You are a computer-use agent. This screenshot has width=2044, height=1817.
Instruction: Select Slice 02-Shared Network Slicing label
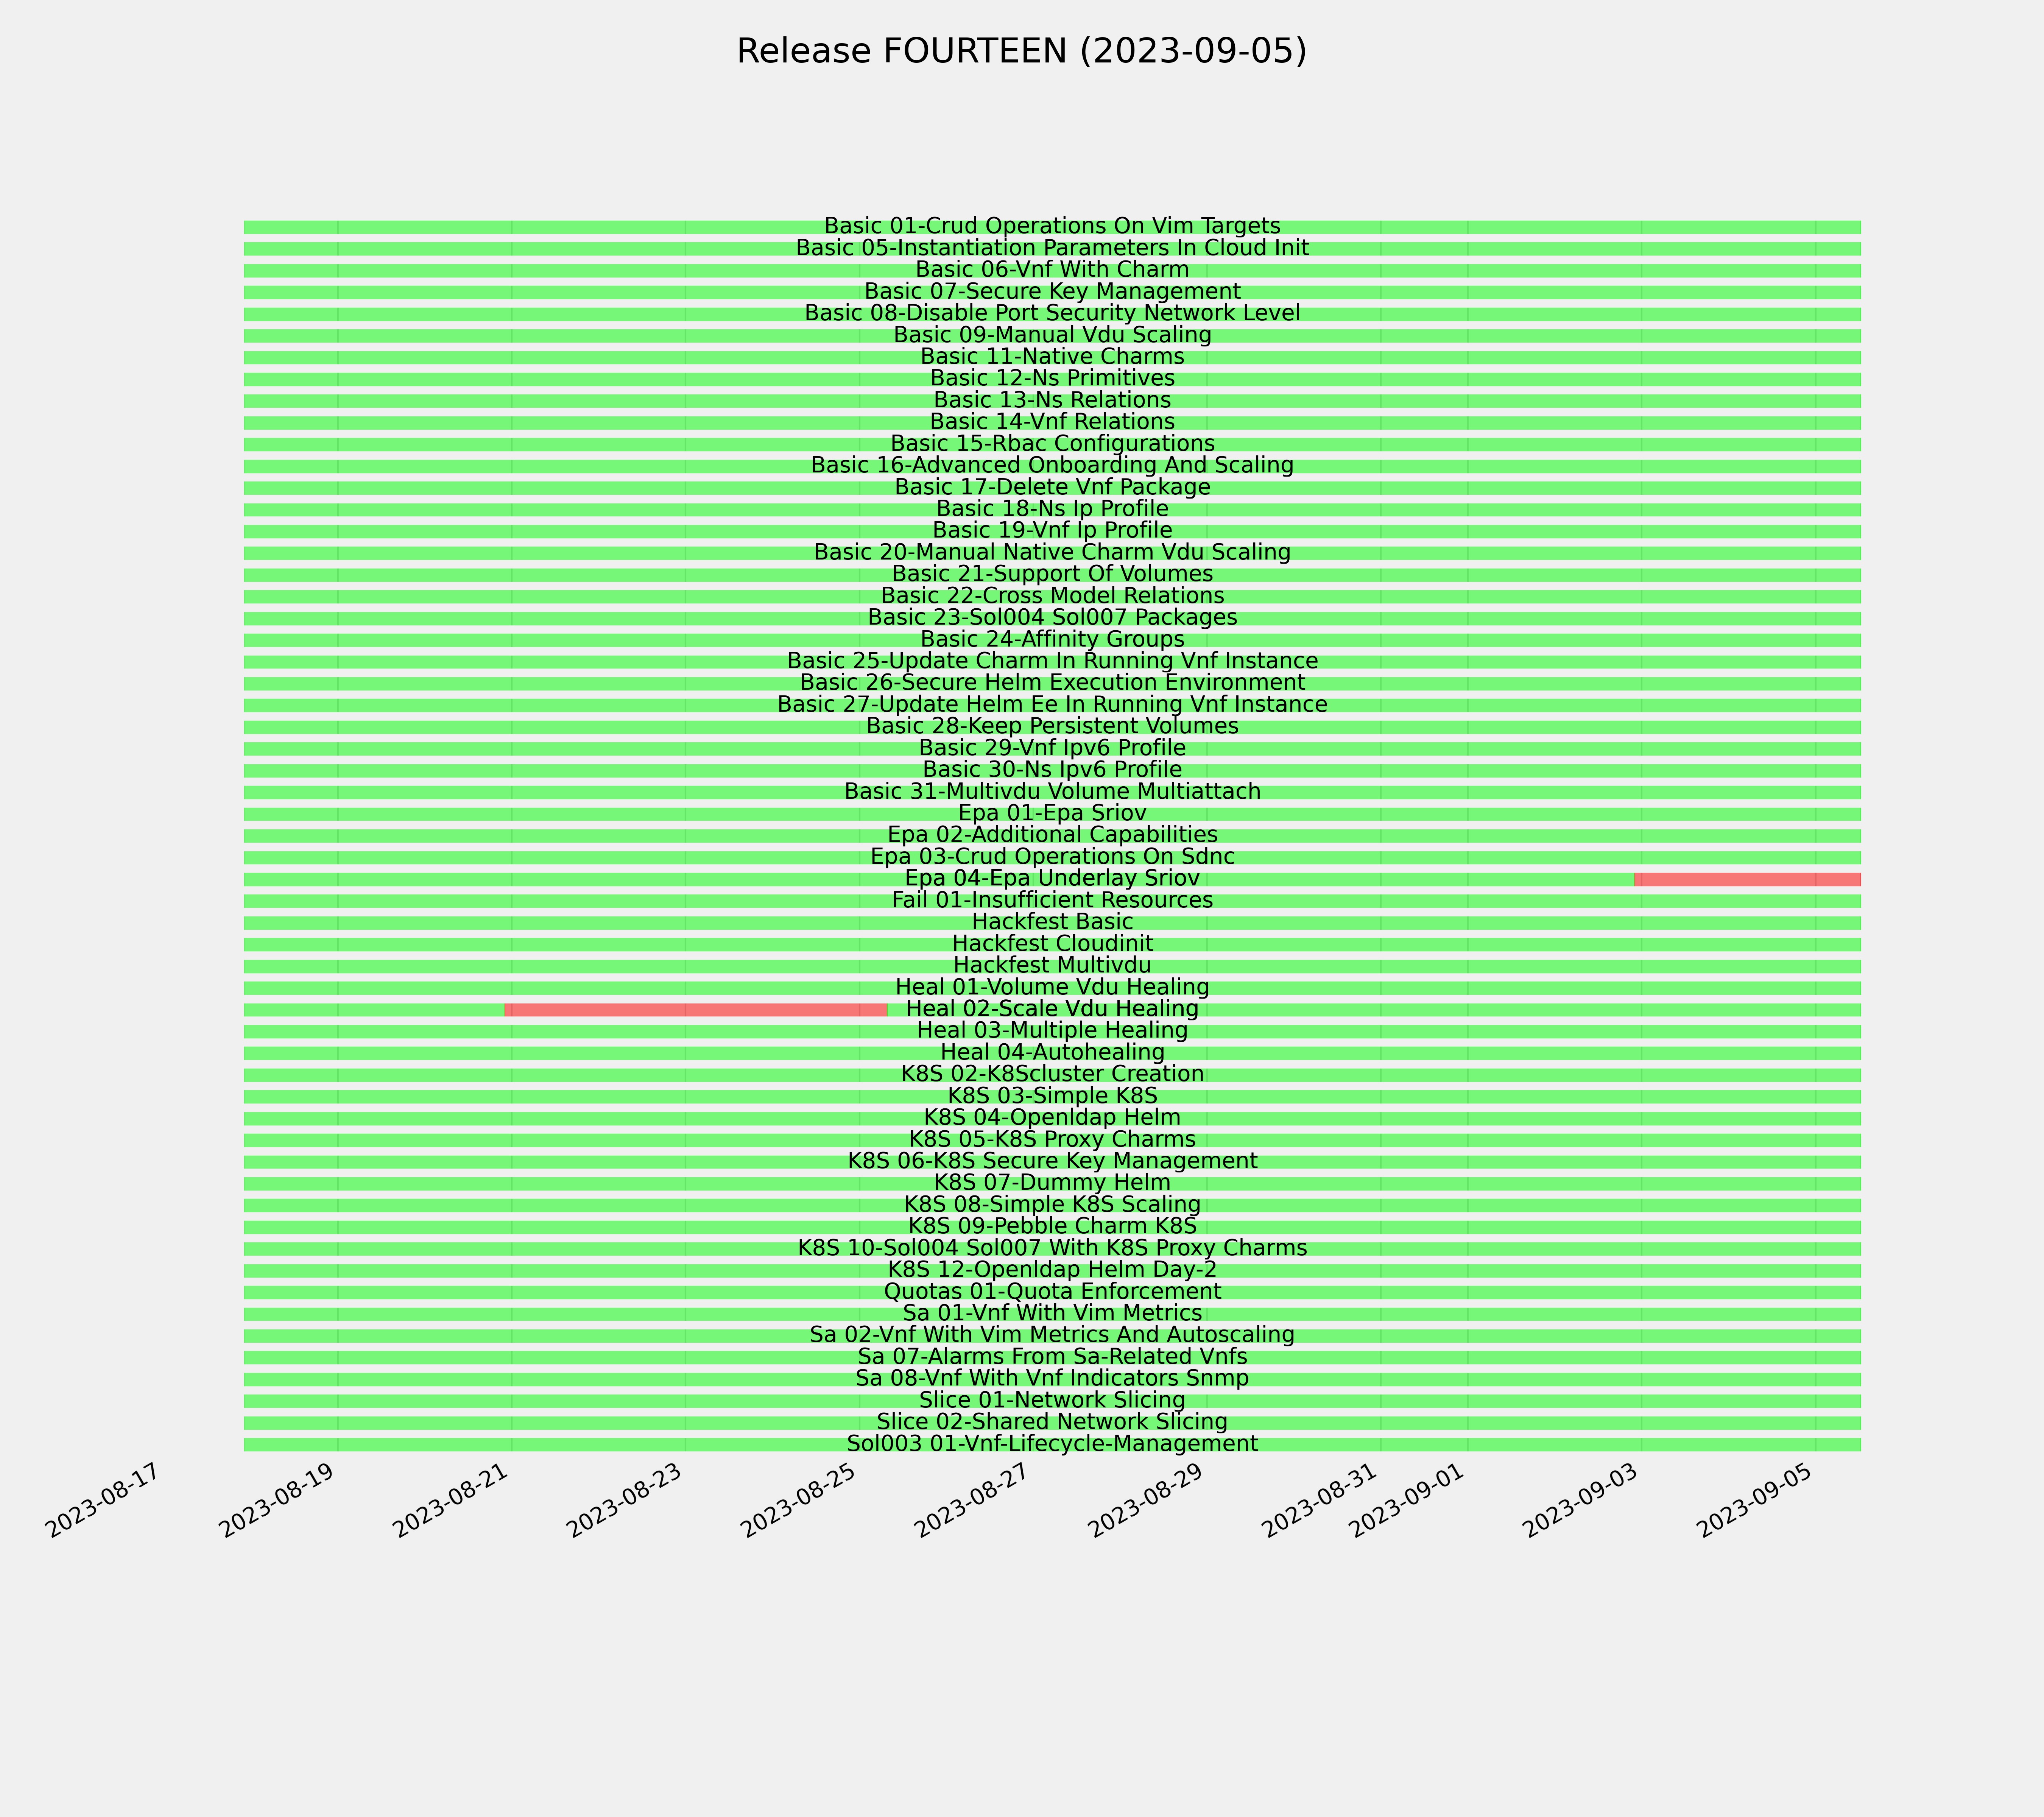click(x=1052, y=1423)
